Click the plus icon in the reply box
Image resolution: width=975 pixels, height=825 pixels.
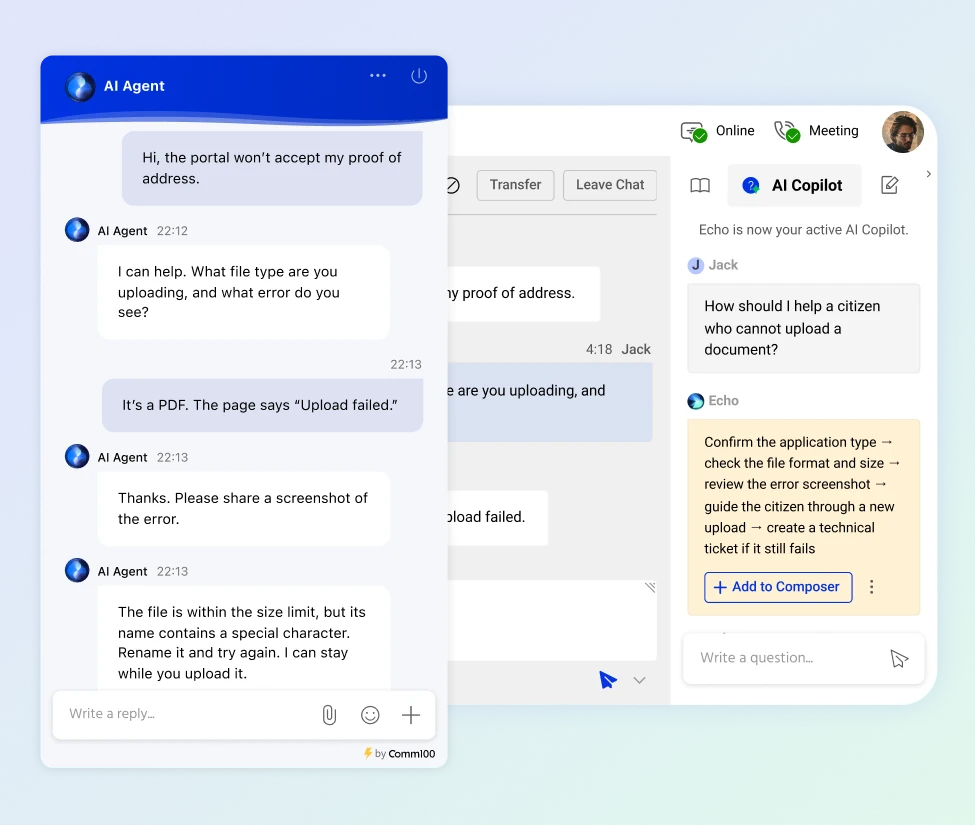point(410,715)
